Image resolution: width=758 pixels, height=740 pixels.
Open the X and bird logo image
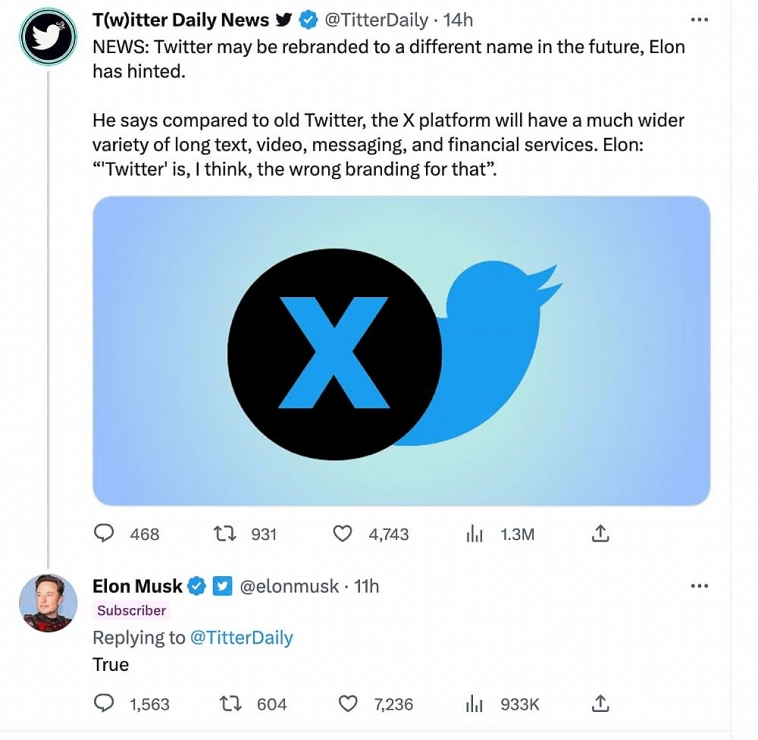[401, 350]
